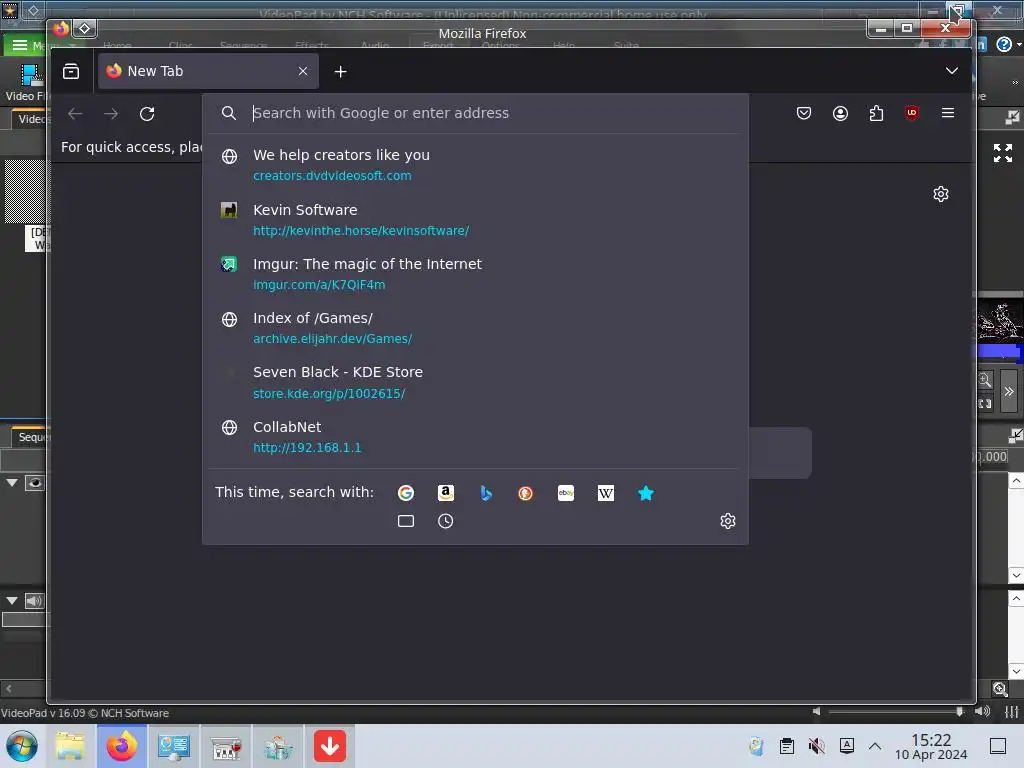The height and width of the screenshot is (768, 1024).
Task: Show hidden tray icons chevron
Action: 875,746
